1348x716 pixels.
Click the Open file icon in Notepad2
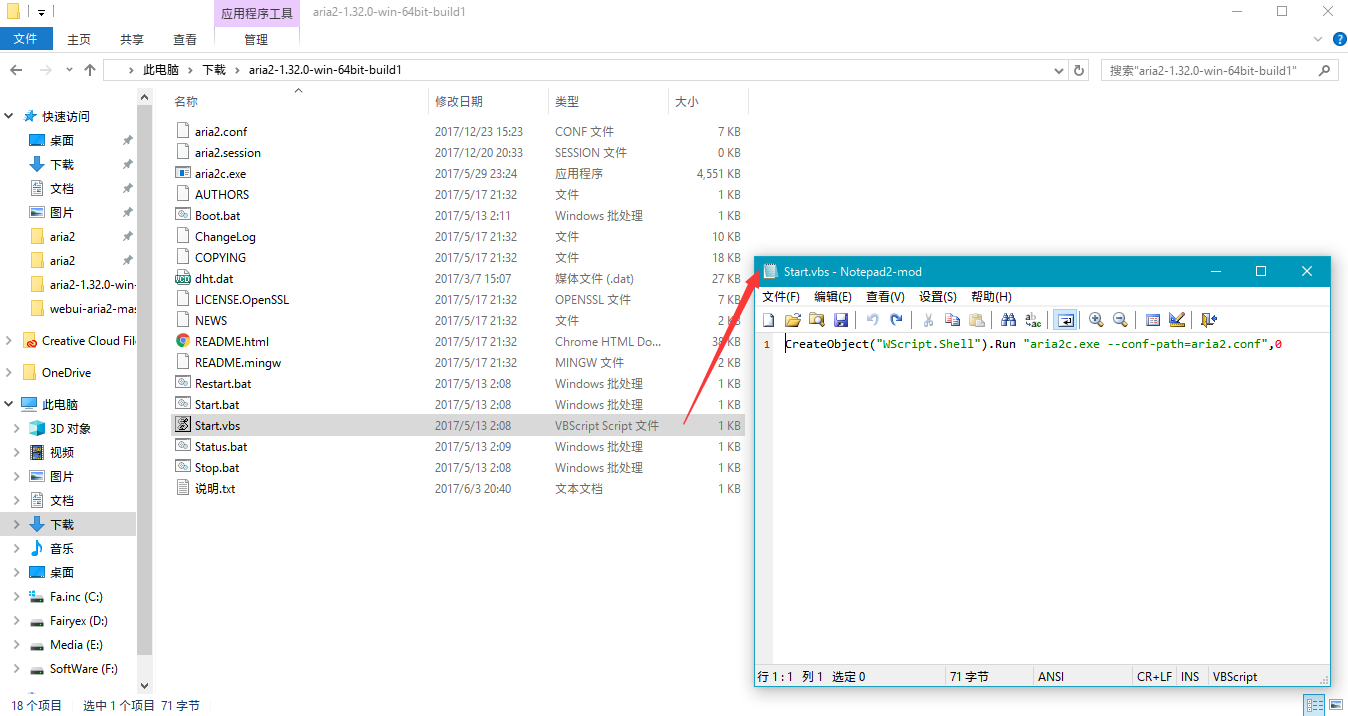pos(793,320)
